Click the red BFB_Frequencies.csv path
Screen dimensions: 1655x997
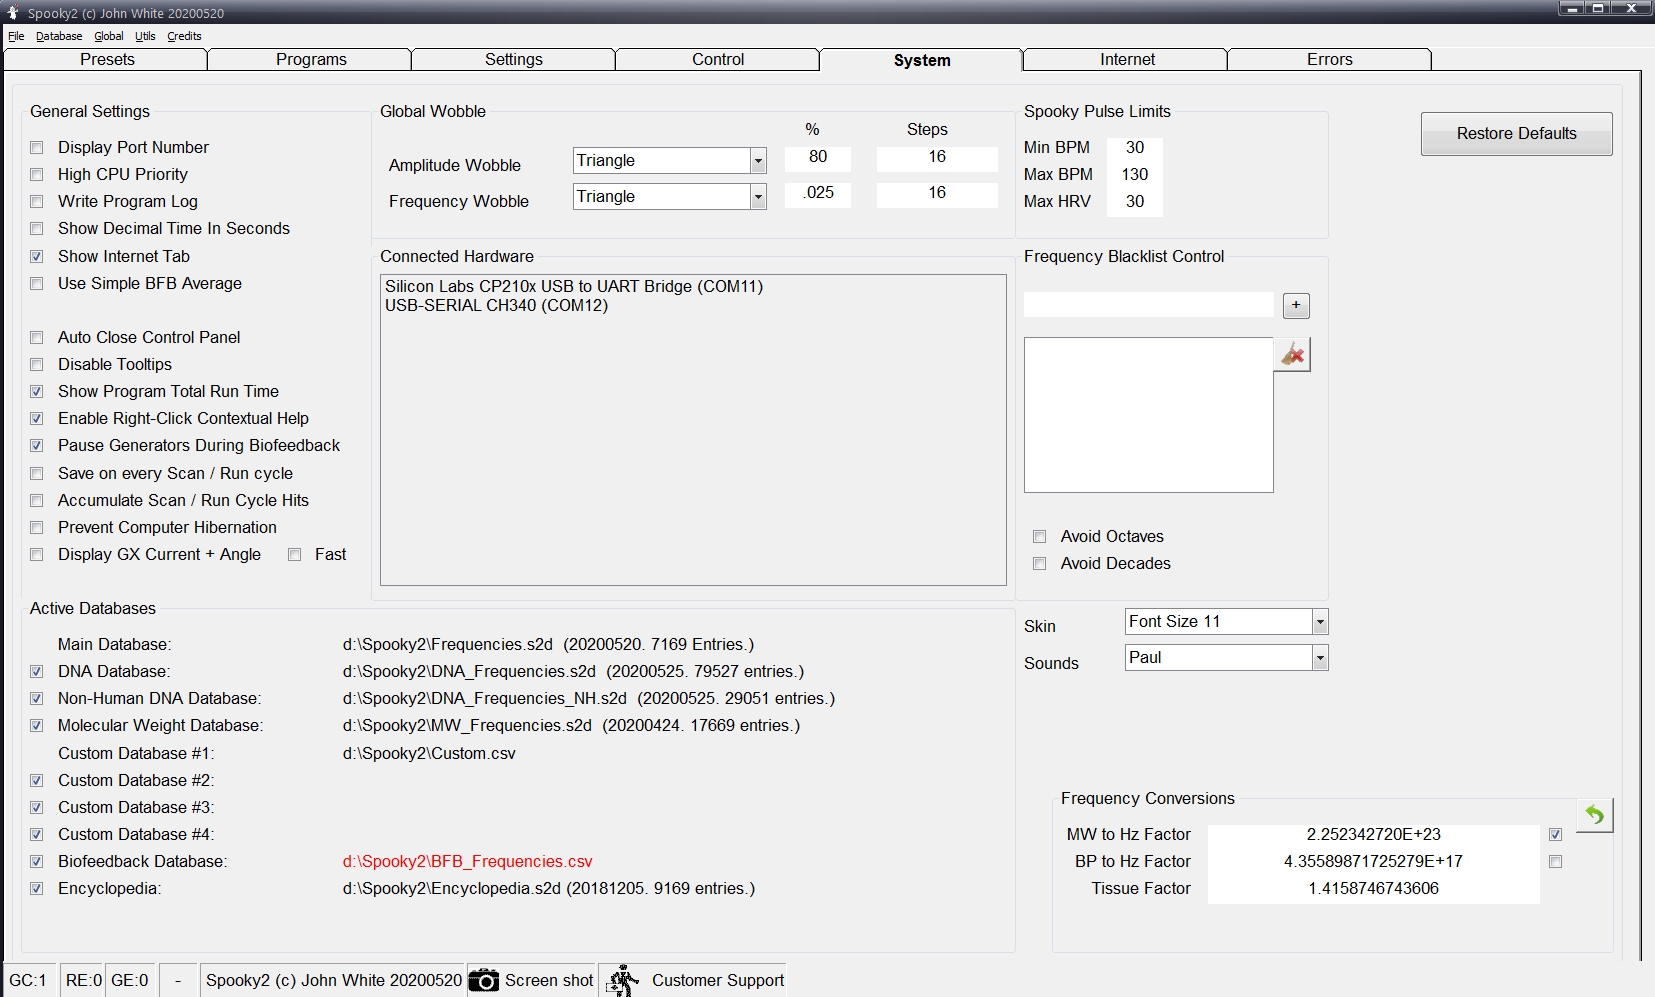coord(467,862)
